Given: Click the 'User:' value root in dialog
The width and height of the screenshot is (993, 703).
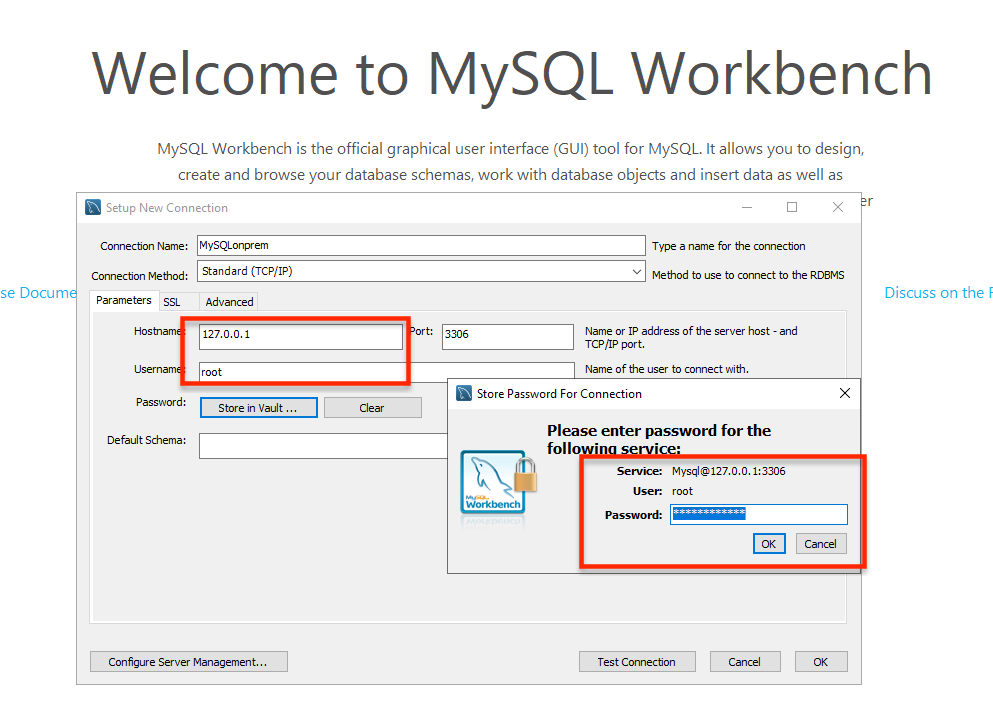Looking at the screenshot, I should [683, 491].
